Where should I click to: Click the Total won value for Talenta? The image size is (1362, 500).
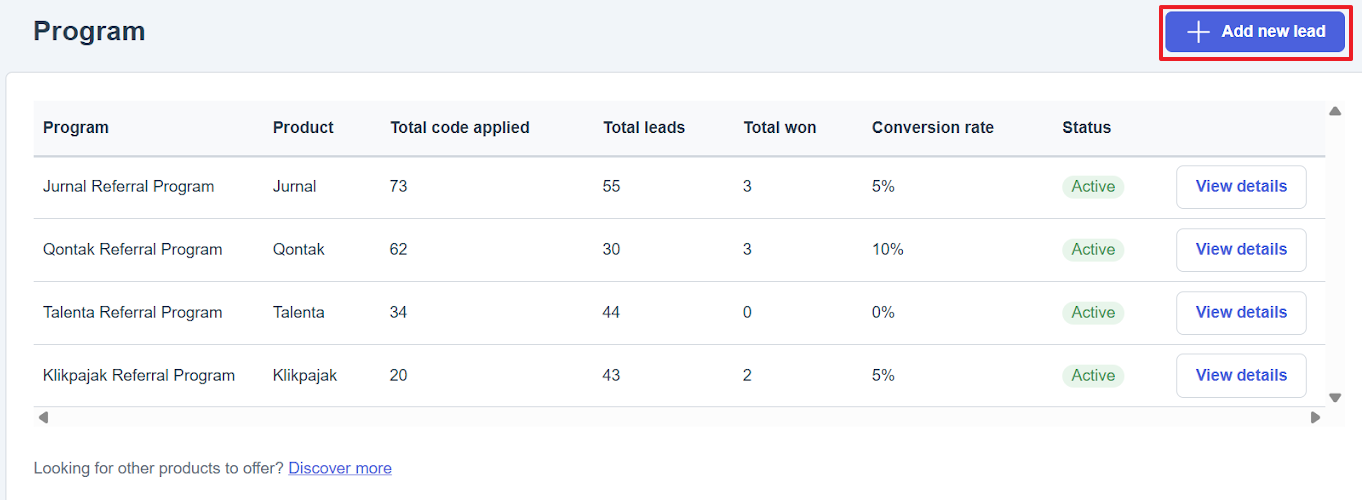point(747,313)
